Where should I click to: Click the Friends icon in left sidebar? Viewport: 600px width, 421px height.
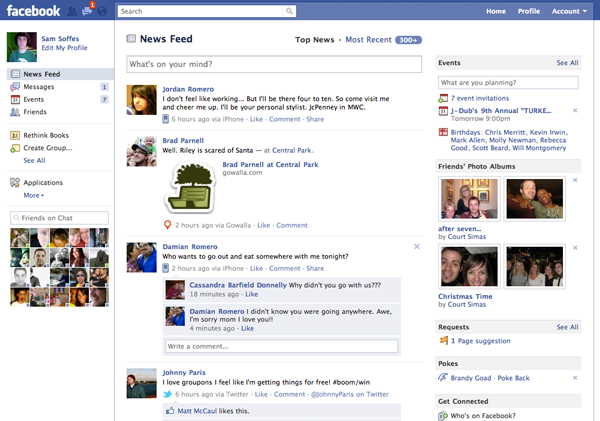point(15,113)
